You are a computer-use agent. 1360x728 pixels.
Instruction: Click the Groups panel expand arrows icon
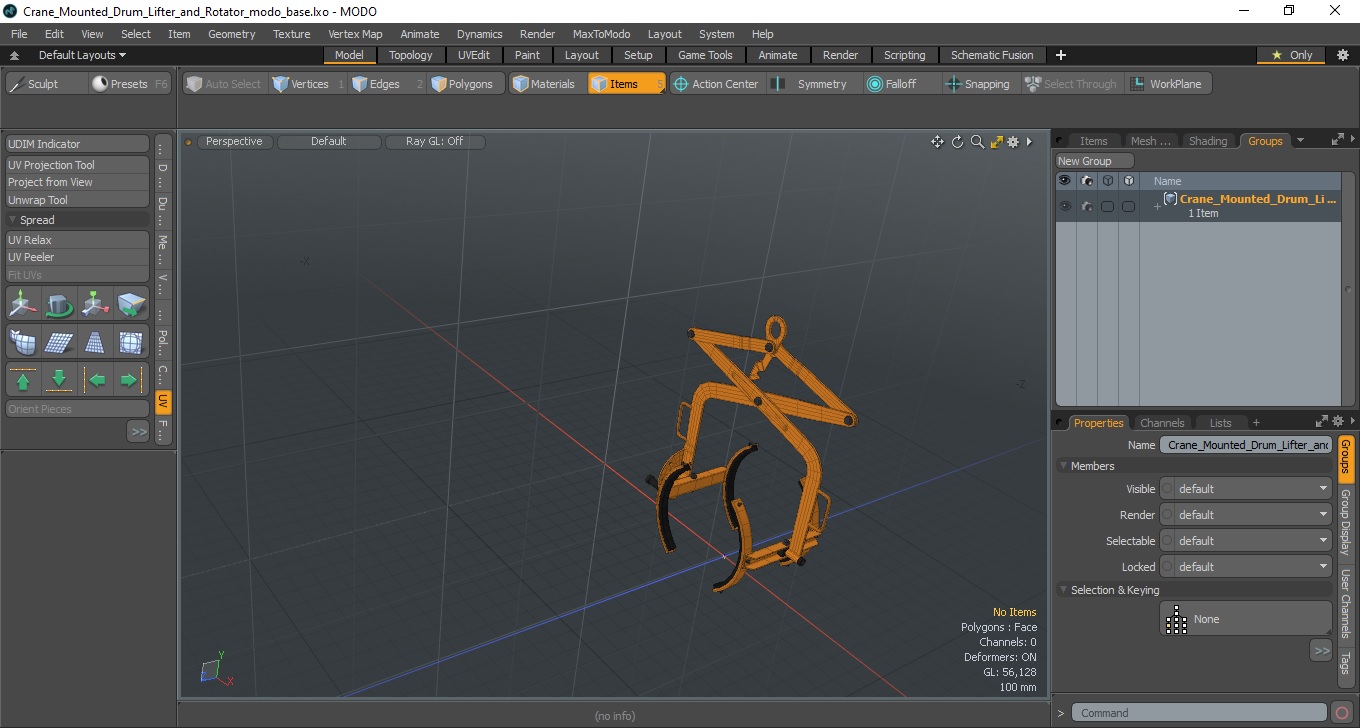[1337, 141]
